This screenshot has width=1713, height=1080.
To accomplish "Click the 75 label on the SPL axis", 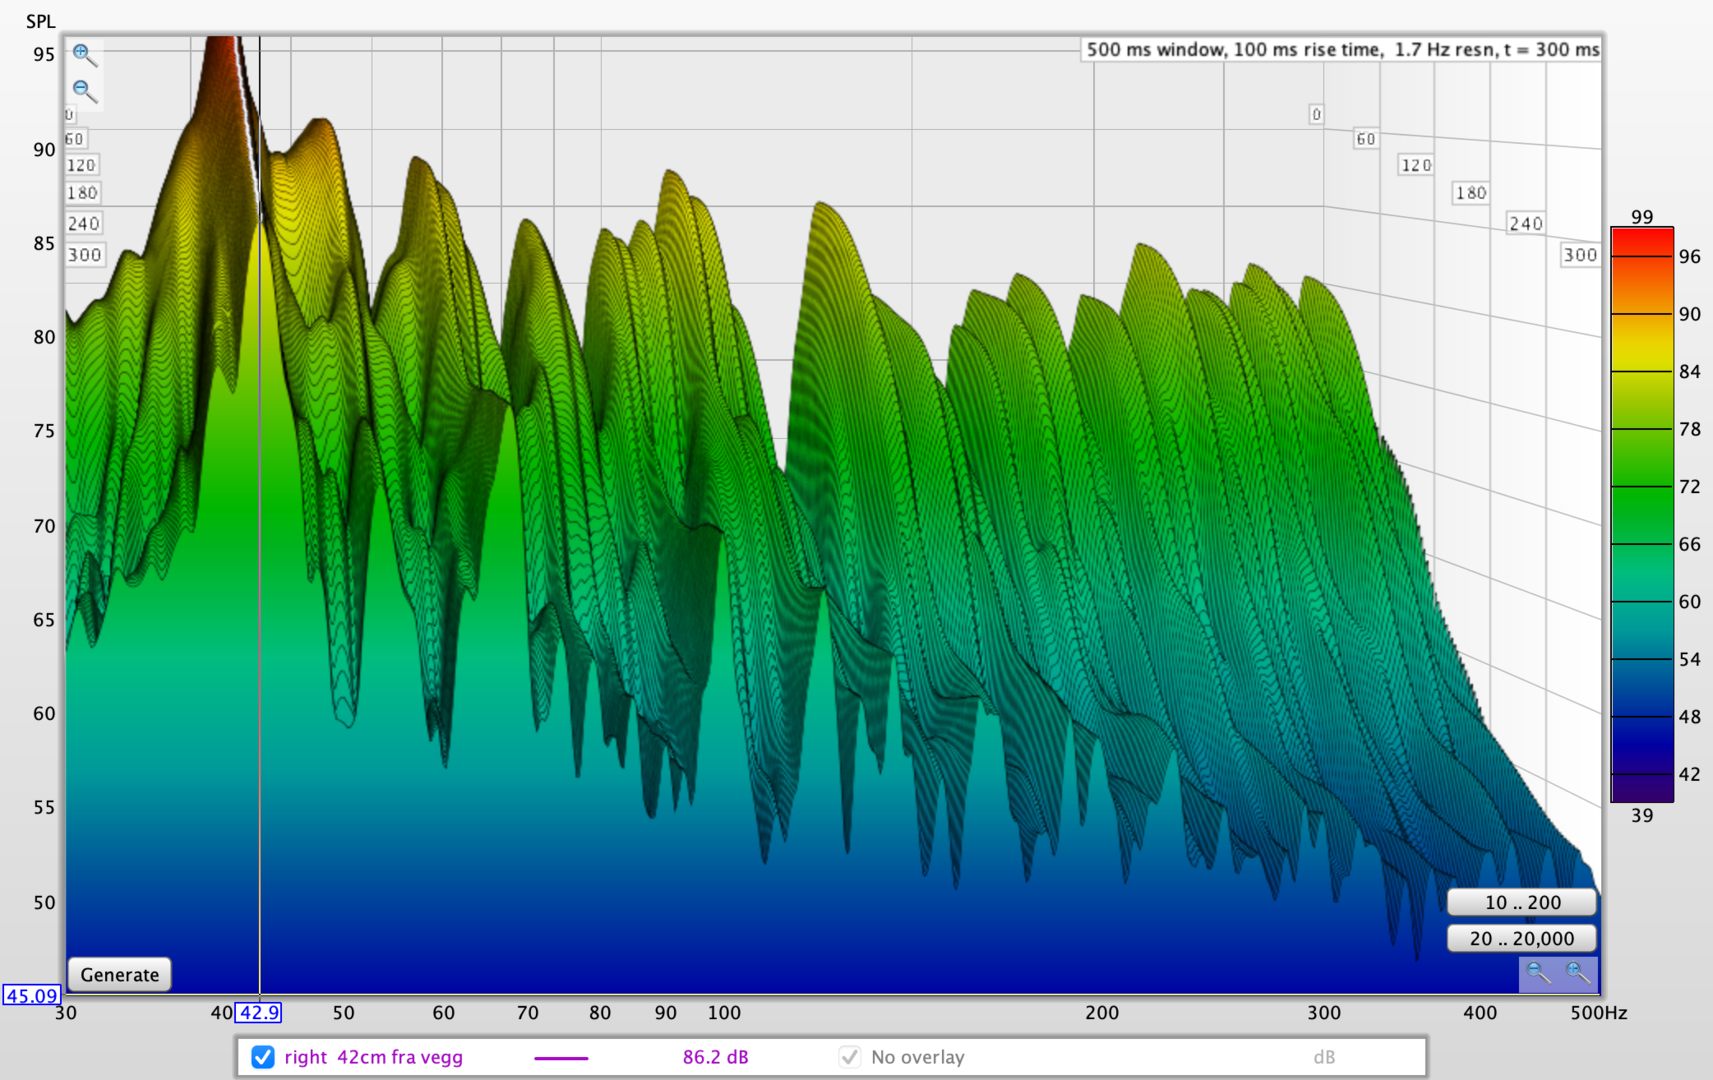I will click(x=44, y=431).
